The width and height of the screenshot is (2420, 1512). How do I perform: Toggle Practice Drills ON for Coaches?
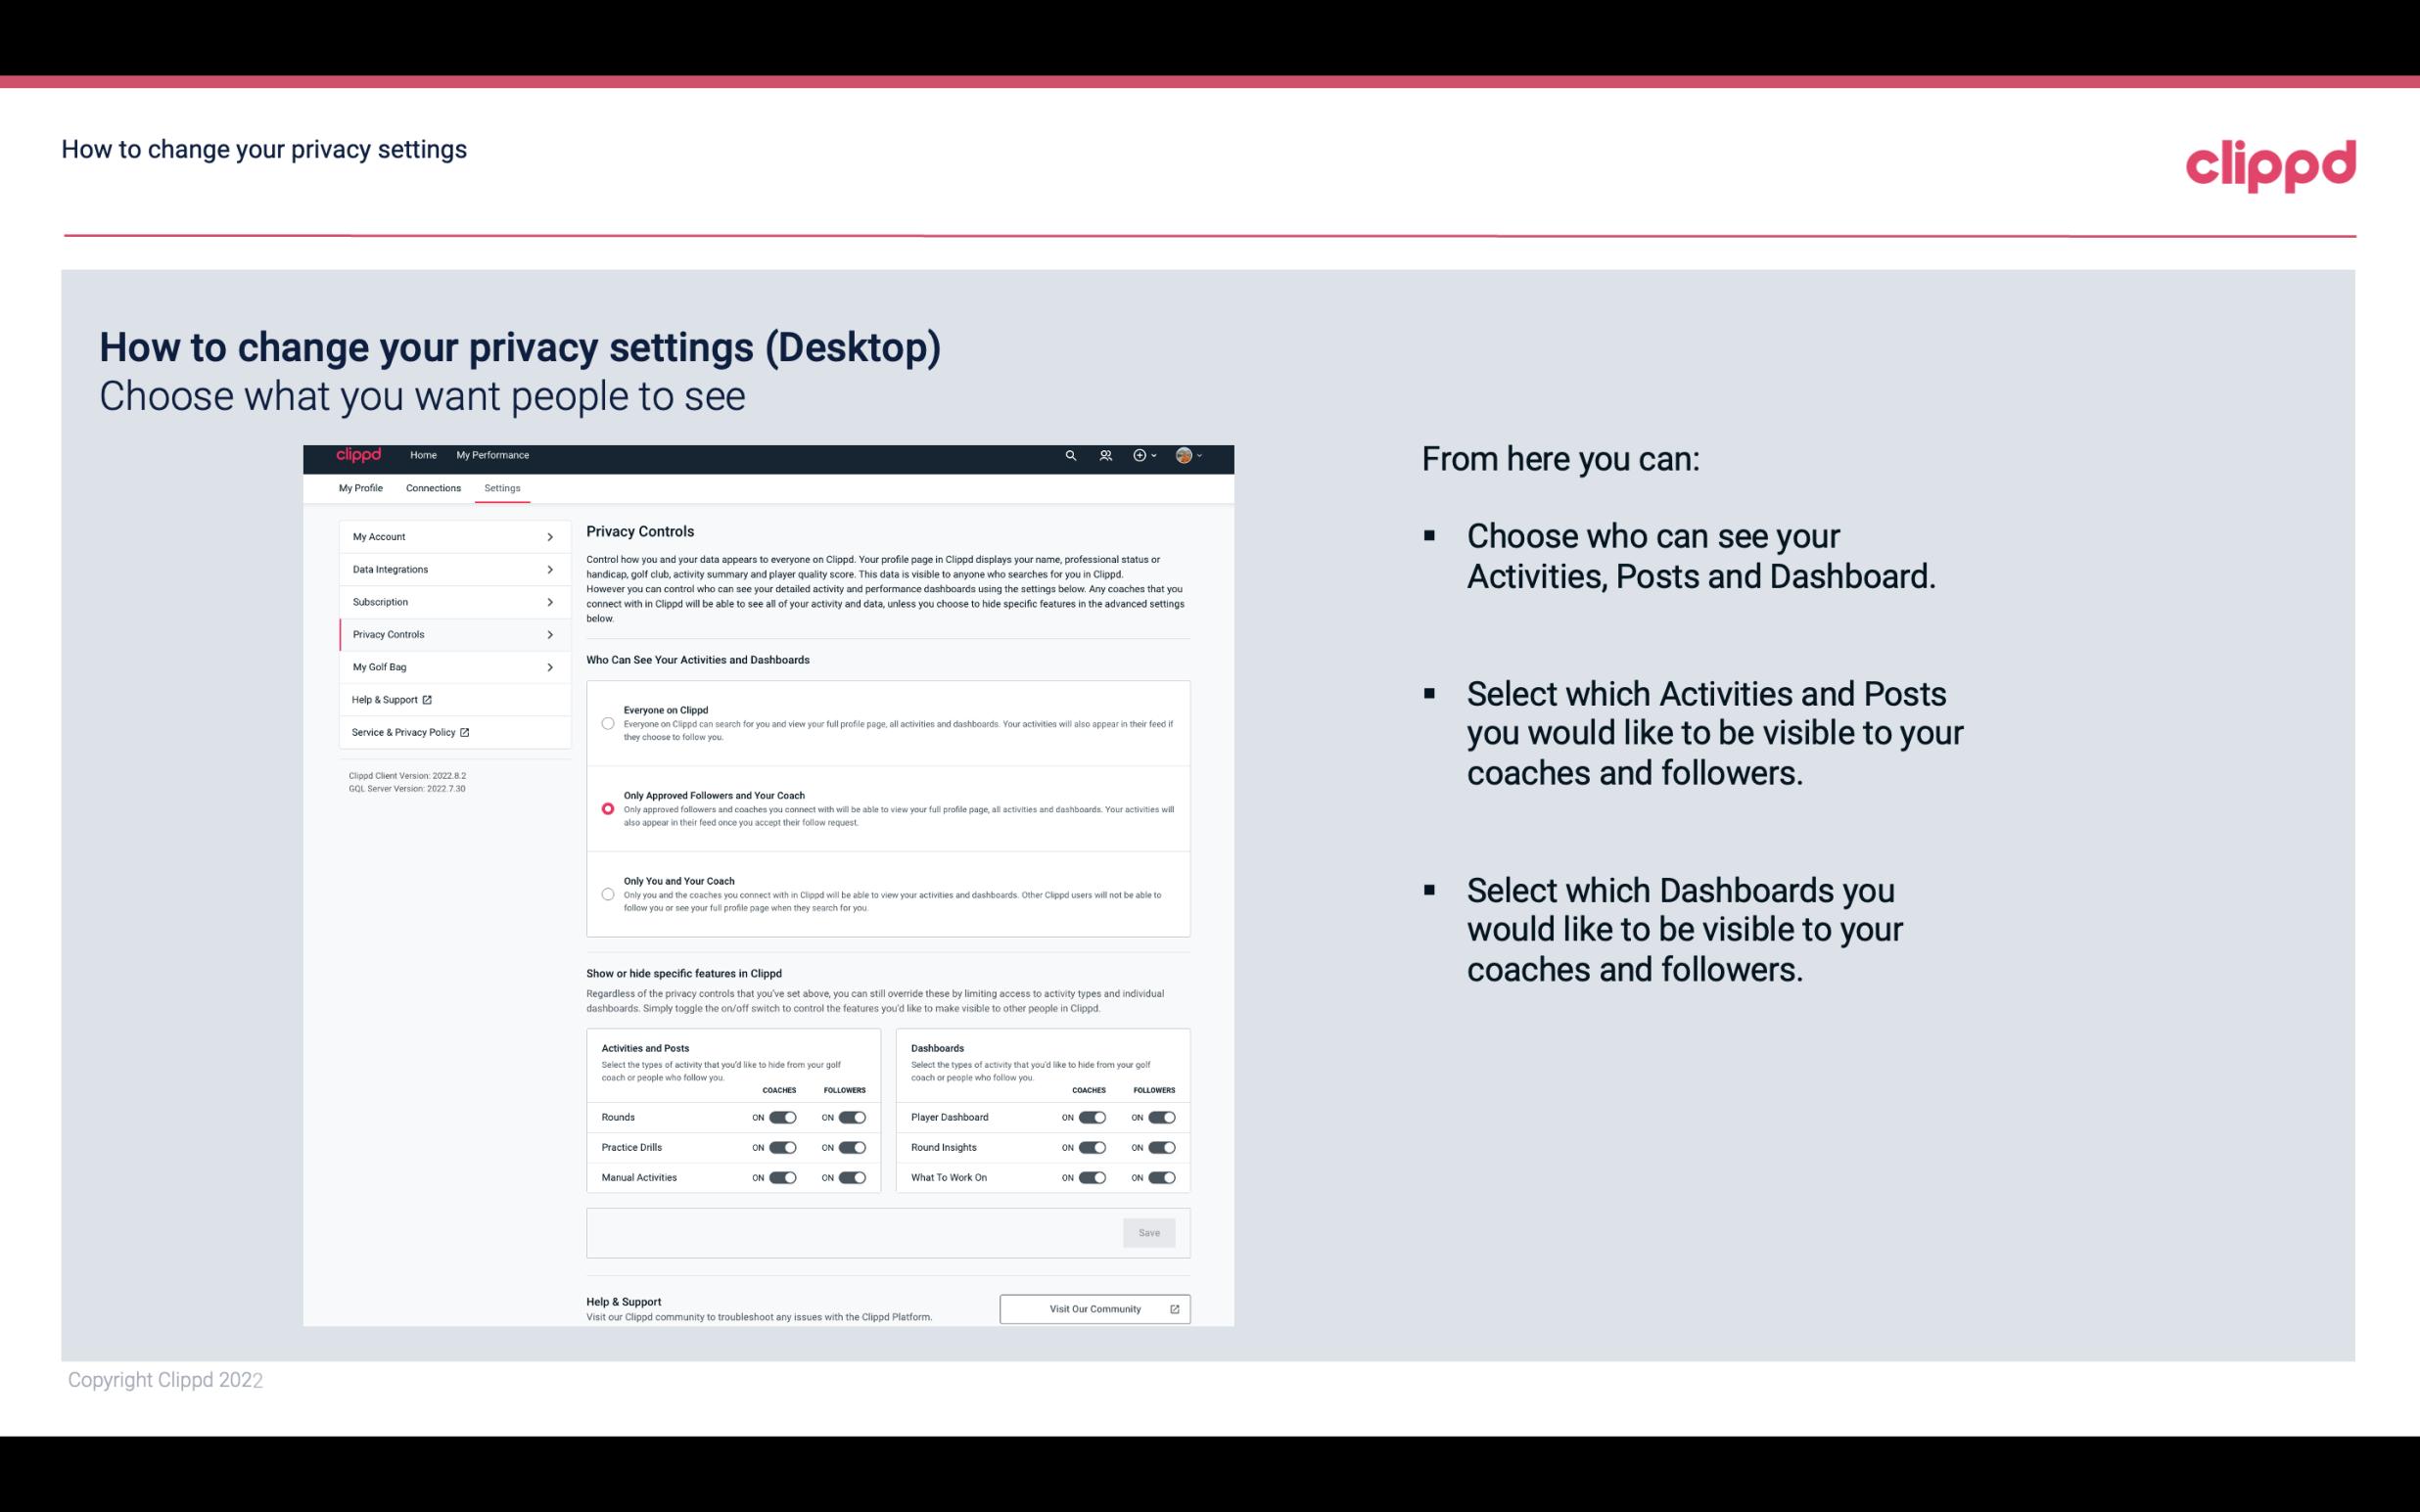(x=780, y=1146)
